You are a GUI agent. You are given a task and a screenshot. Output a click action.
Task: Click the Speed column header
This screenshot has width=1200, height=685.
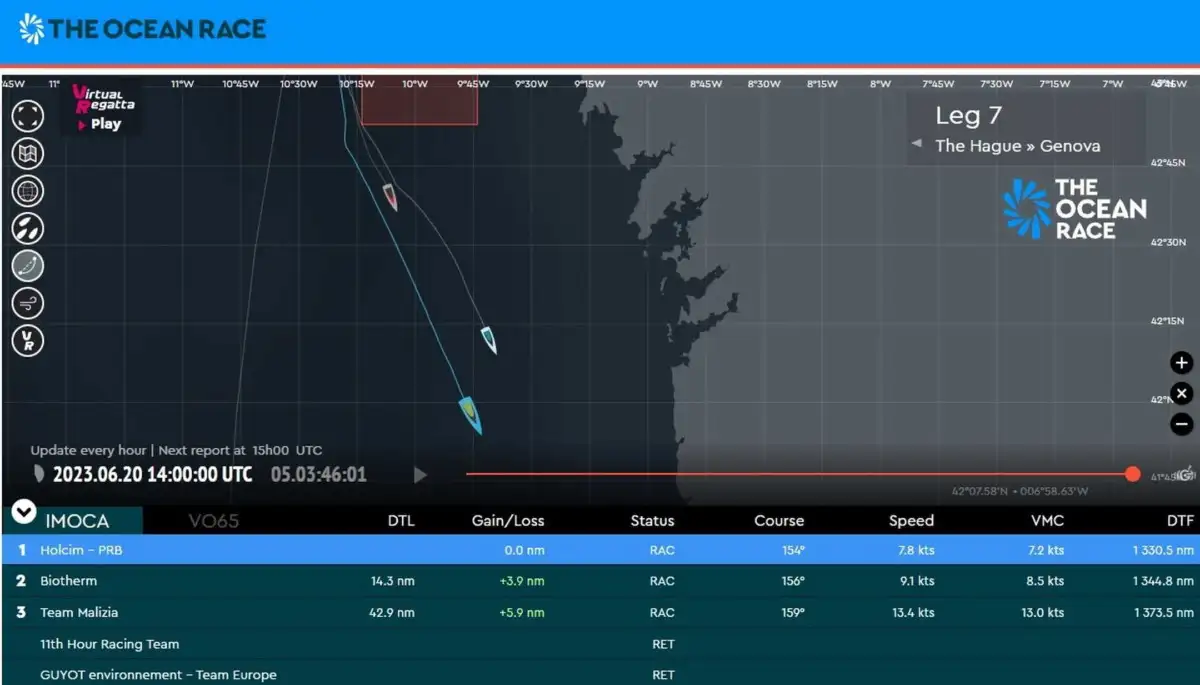click(x=911, y=520)
